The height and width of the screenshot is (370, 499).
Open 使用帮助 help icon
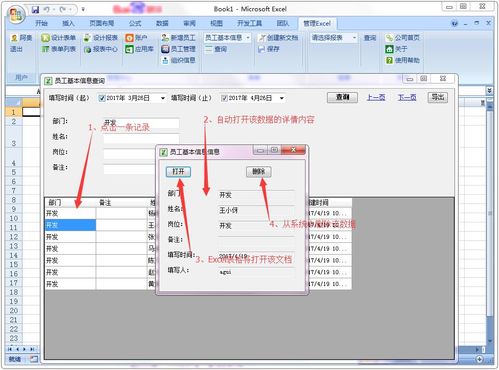click(389, 60)
